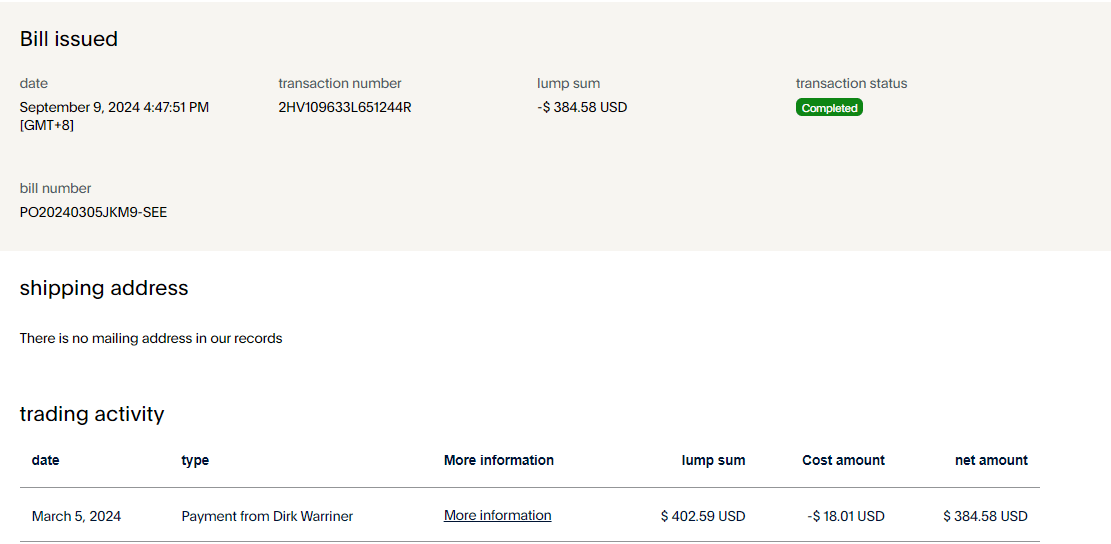Screen dimensions: 1111x544
Task: Click the shipping address heading
Action: coord(104,288)
